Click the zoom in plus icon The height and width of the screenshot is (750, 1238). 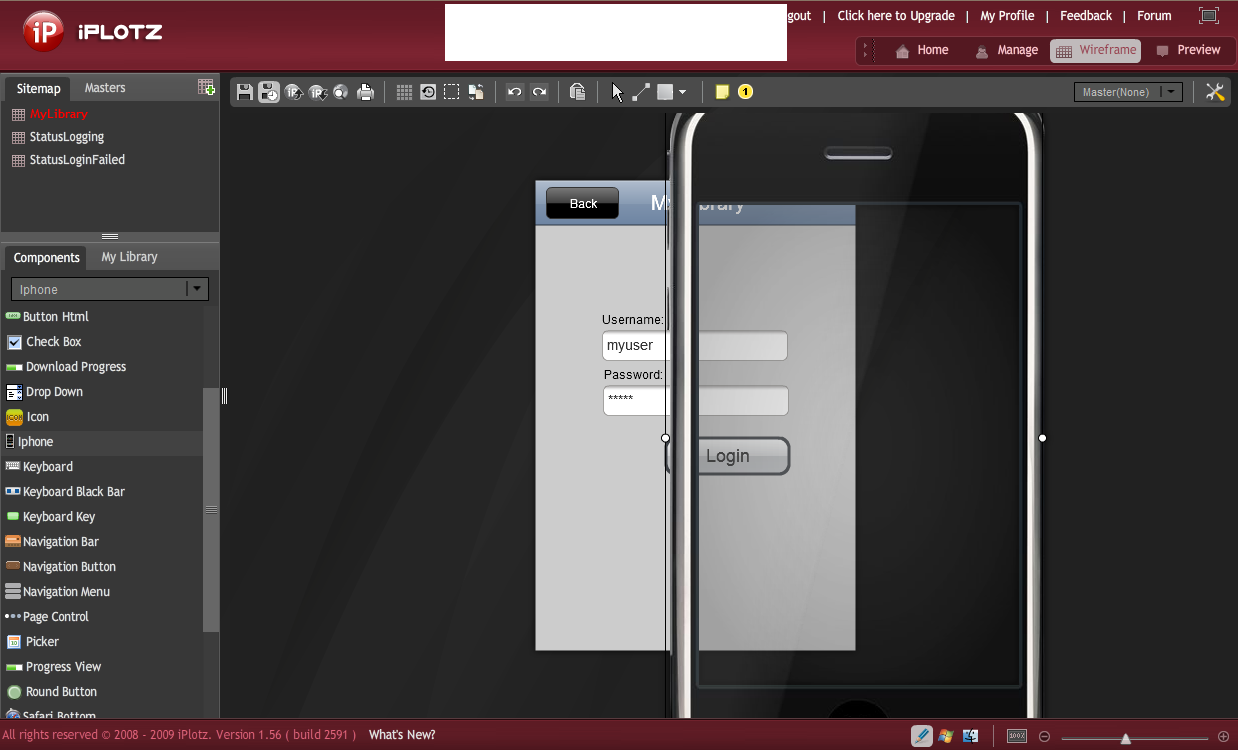[1223, 737]
